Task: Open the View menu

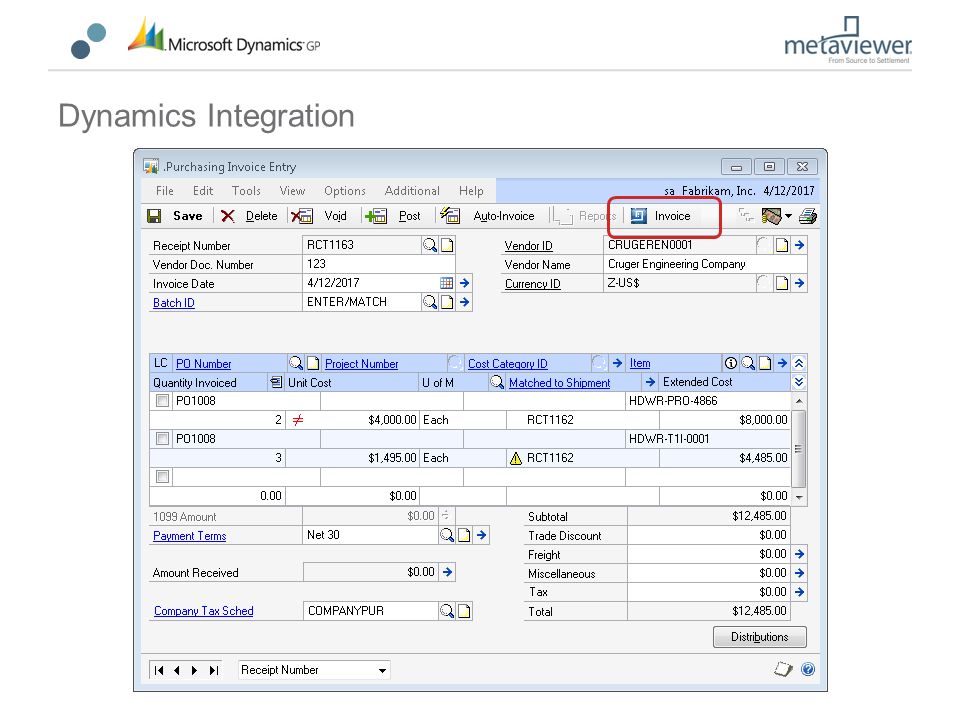Action: click(x=292, y=191)
